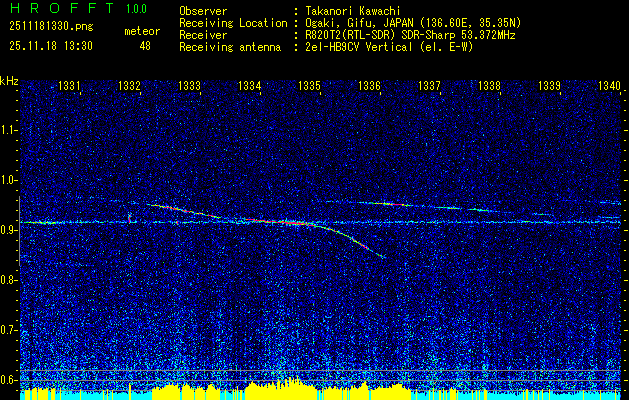Viewport: 629px width, 400px height.
Task: Select the filename 2511181330.png
Action: tap(51, 27)
